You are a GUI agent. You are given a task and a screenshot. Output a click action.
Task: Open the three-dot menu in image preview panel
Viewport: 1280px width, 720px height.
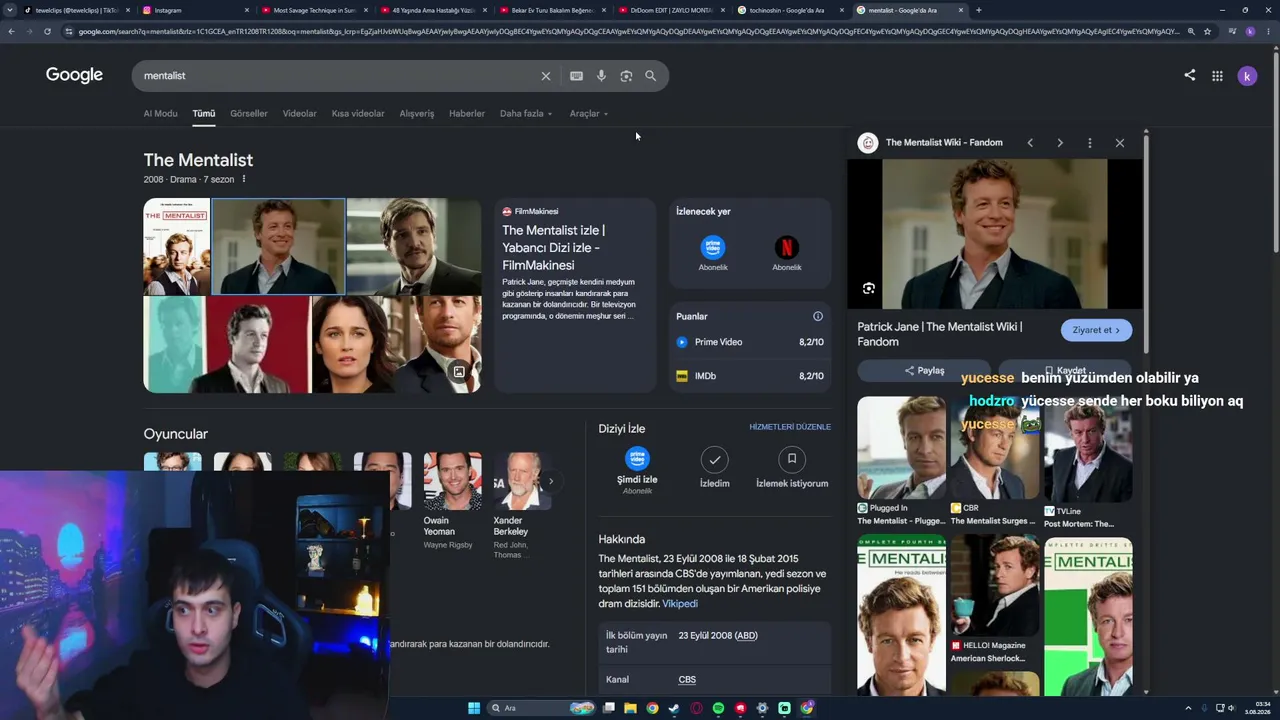[1090, 143]
